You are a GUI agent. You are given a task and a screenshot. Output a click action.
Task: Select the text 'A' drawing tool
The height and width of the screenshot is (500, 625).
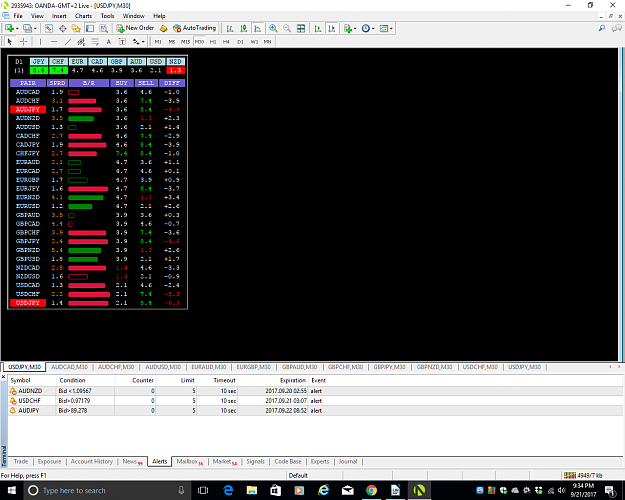tap(108, 41)
